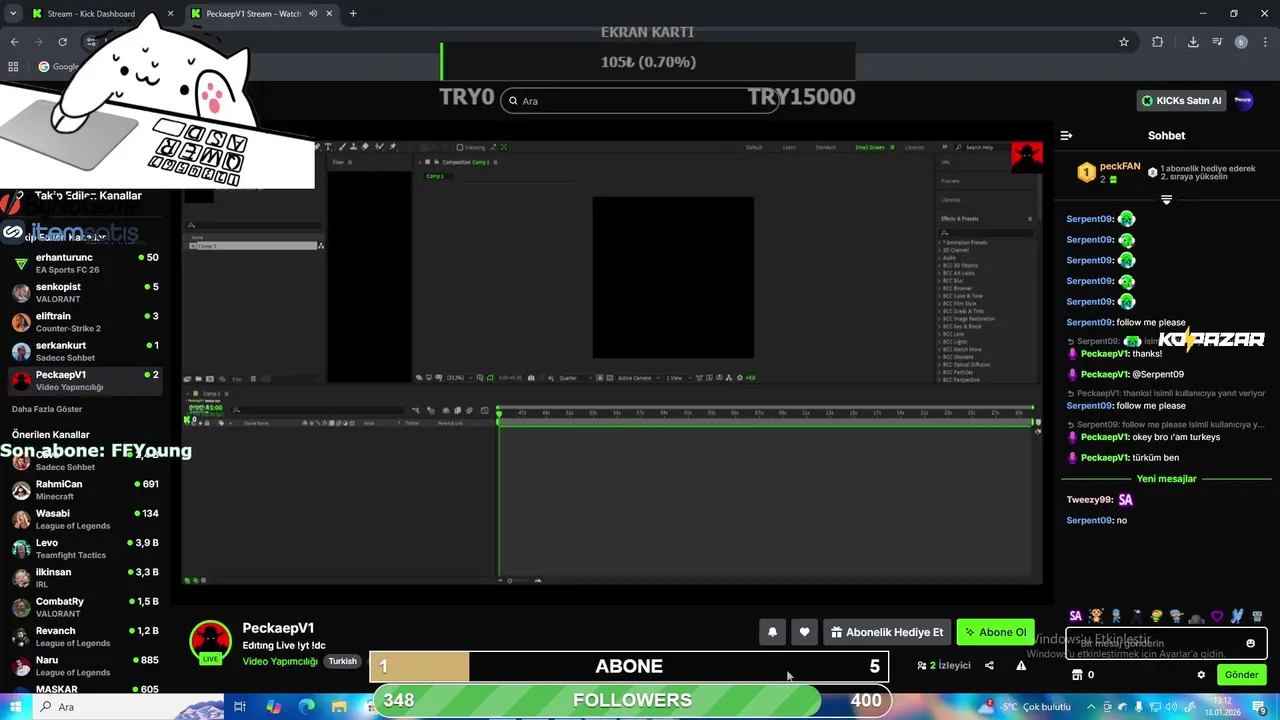1280x720 pixels.
Task: Open the Chrome extensions puzzle icon
Action: click(1158, 42)
